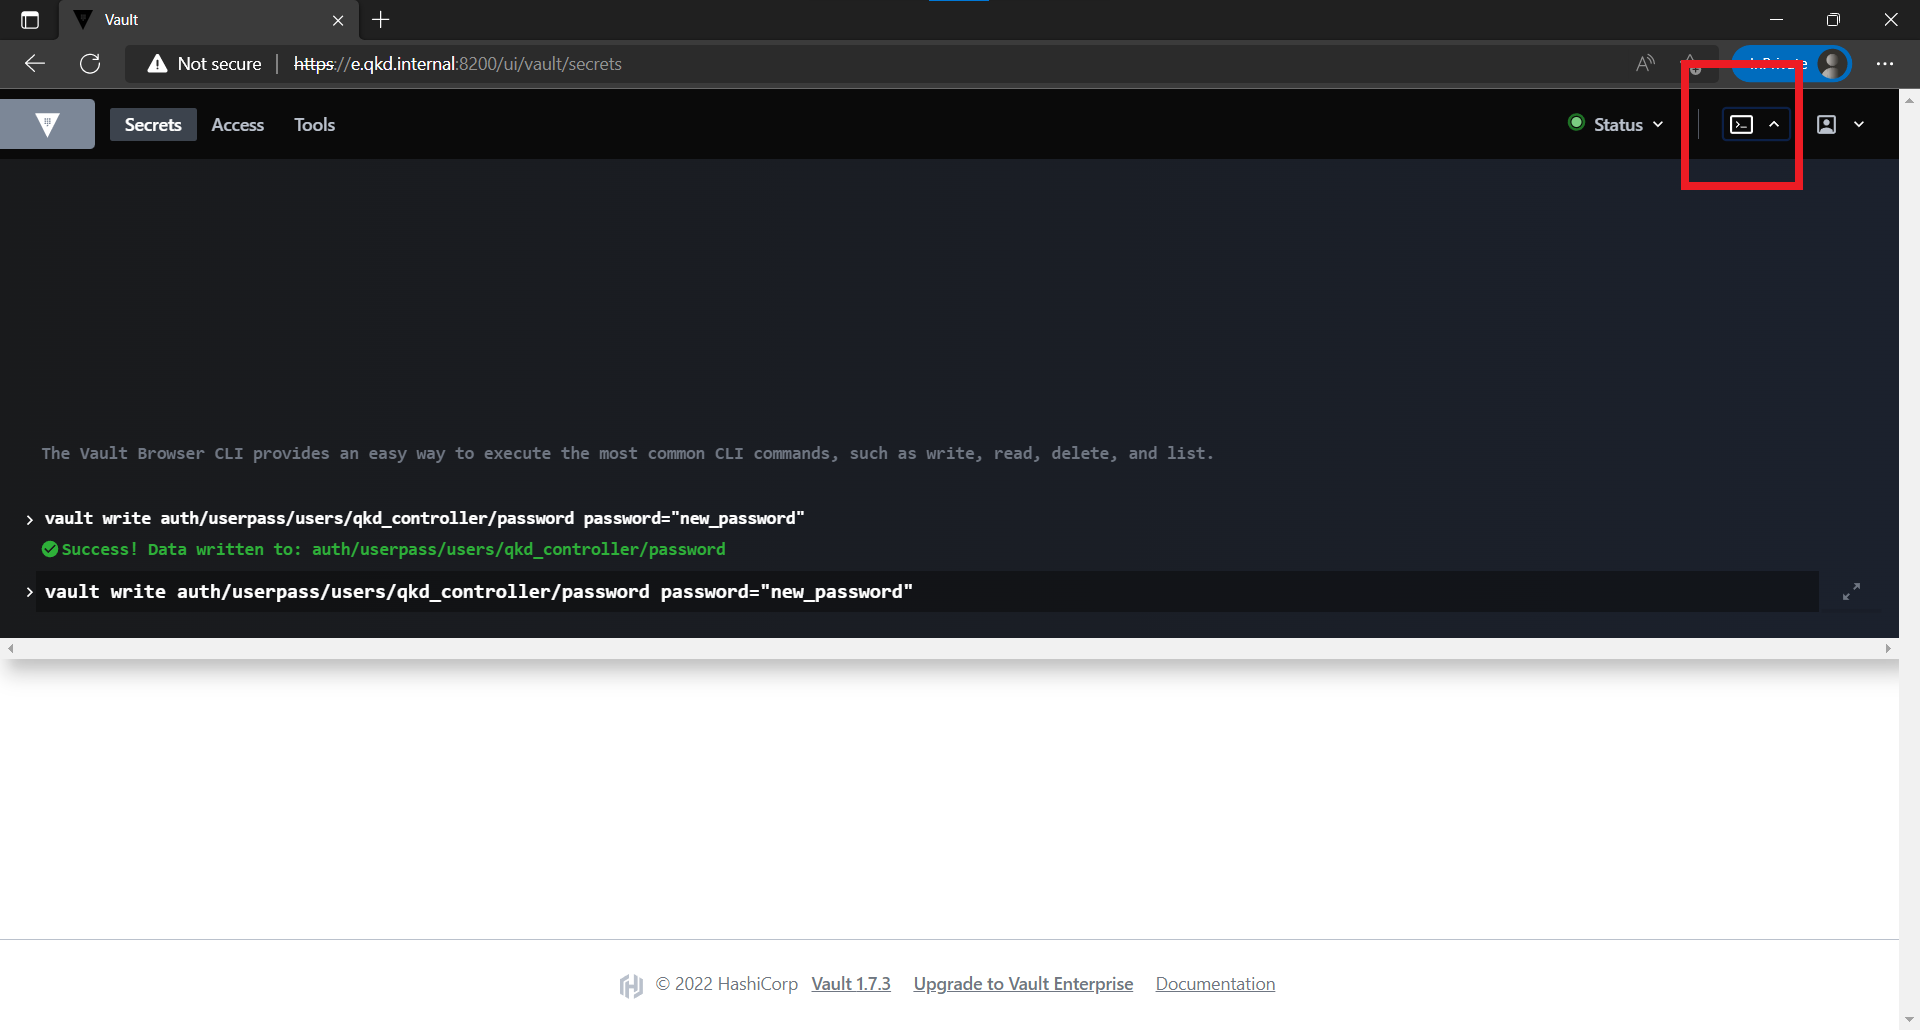
Task: Click the Vault logo home icon
Action: tap(47, 124)
